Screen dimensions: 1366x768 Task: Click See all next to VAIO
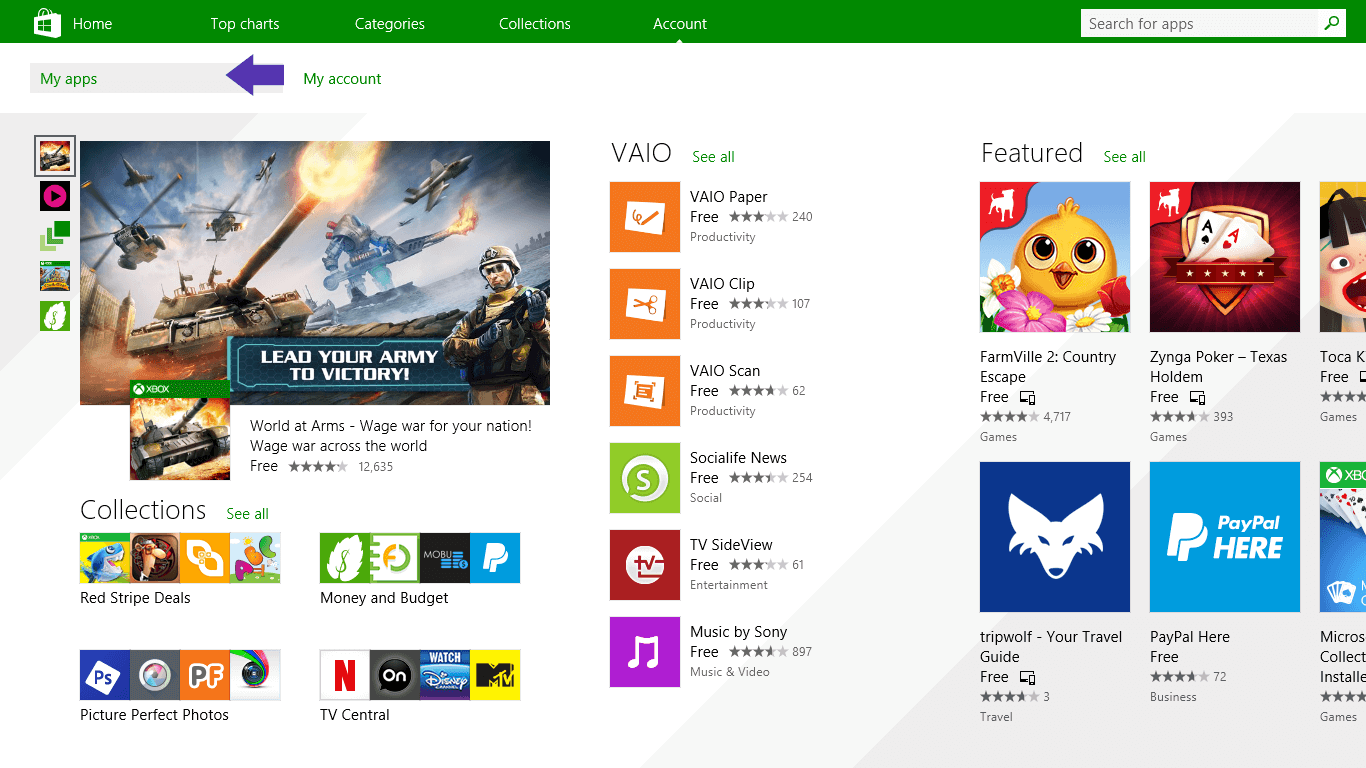point(713,157)
